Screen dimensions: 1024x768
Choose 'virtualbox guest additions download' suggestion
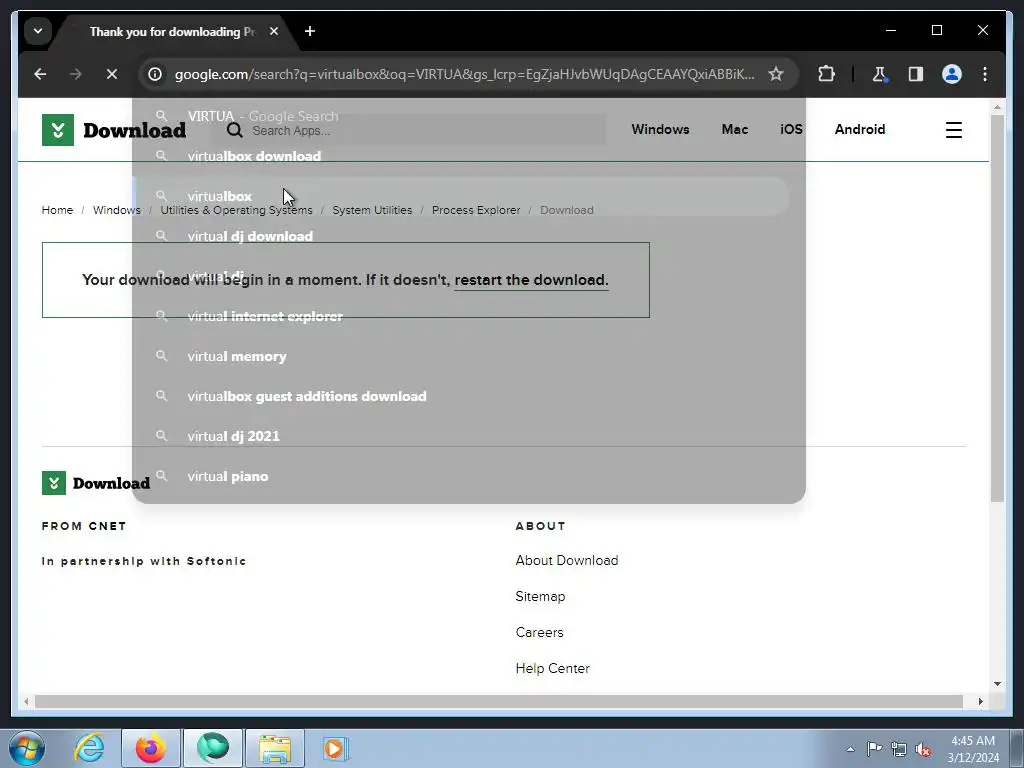pyautogui.click(x=460, y=396)
